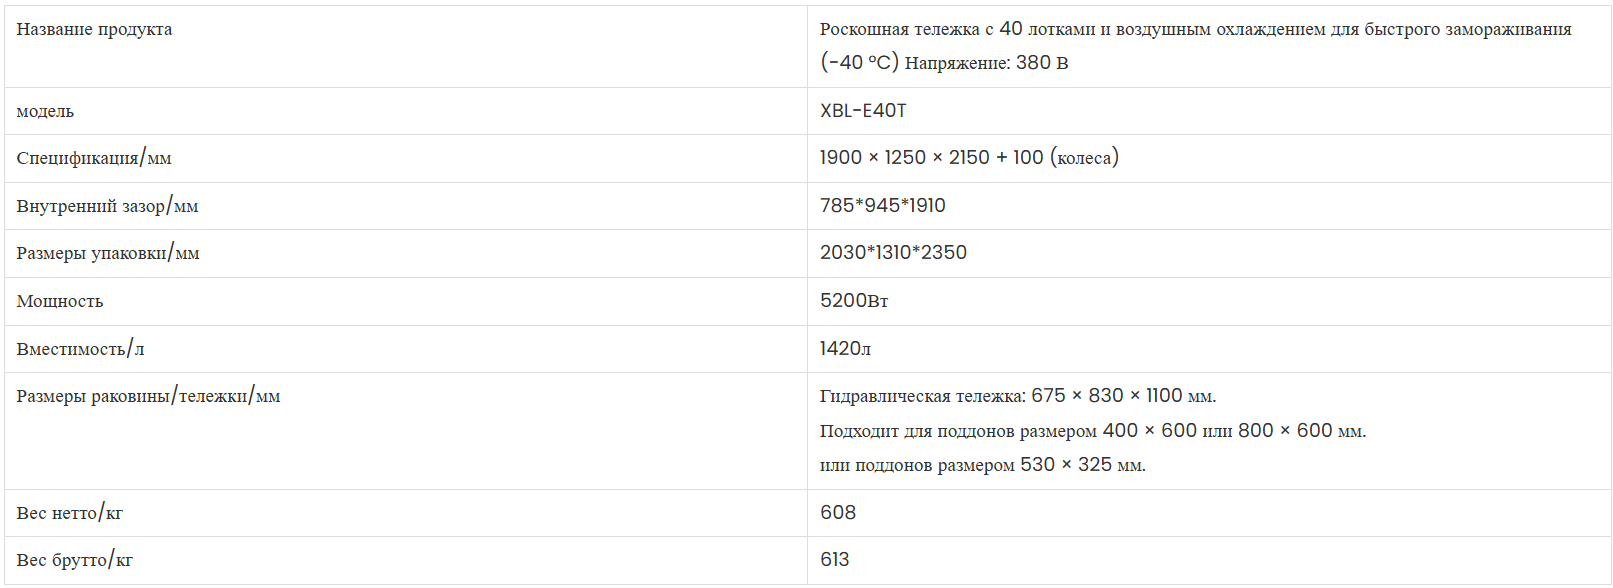Click the hydraulic trolley line 675 × 830 × 1100
The image size is (1613, 588).
[1018, 396]
